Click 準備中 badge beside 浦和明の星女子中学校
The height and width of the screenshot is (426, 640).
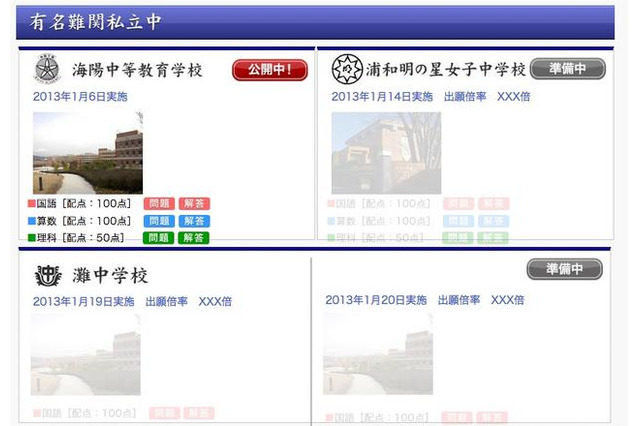[567, 69]
